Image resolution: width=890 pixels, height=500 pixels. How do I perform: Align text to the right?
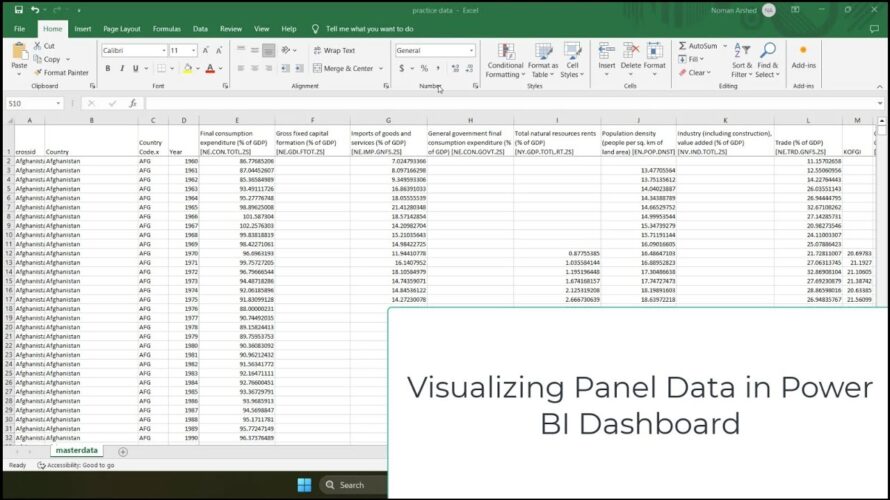point(268,68)
